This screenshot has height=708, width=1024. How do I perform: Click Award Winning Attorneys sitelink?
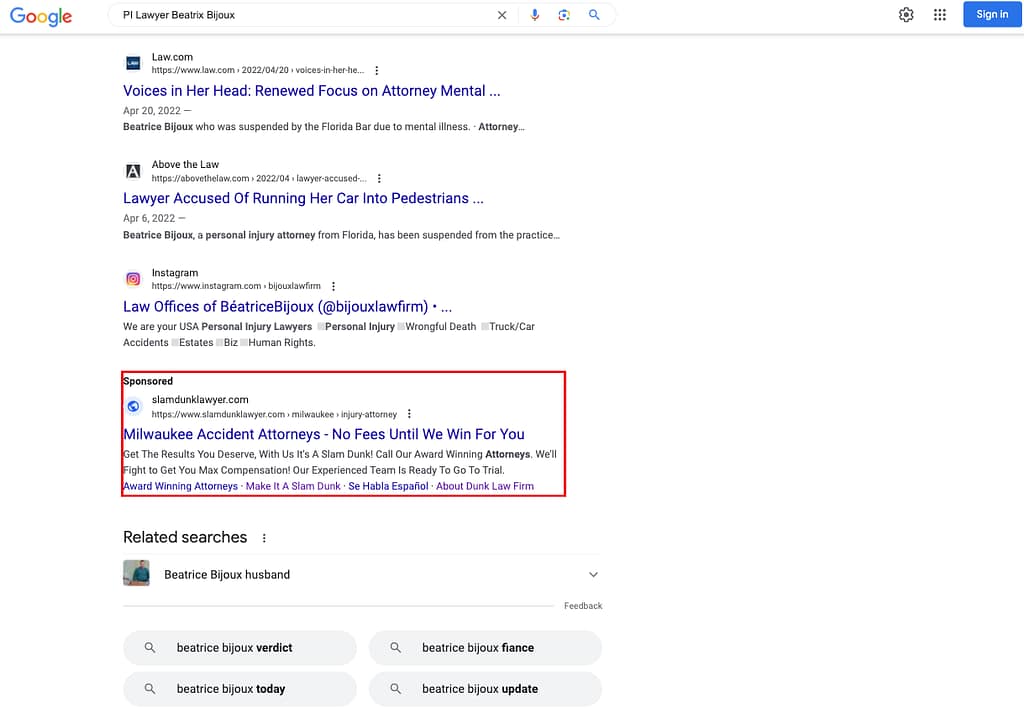click(x=180, y=487)
